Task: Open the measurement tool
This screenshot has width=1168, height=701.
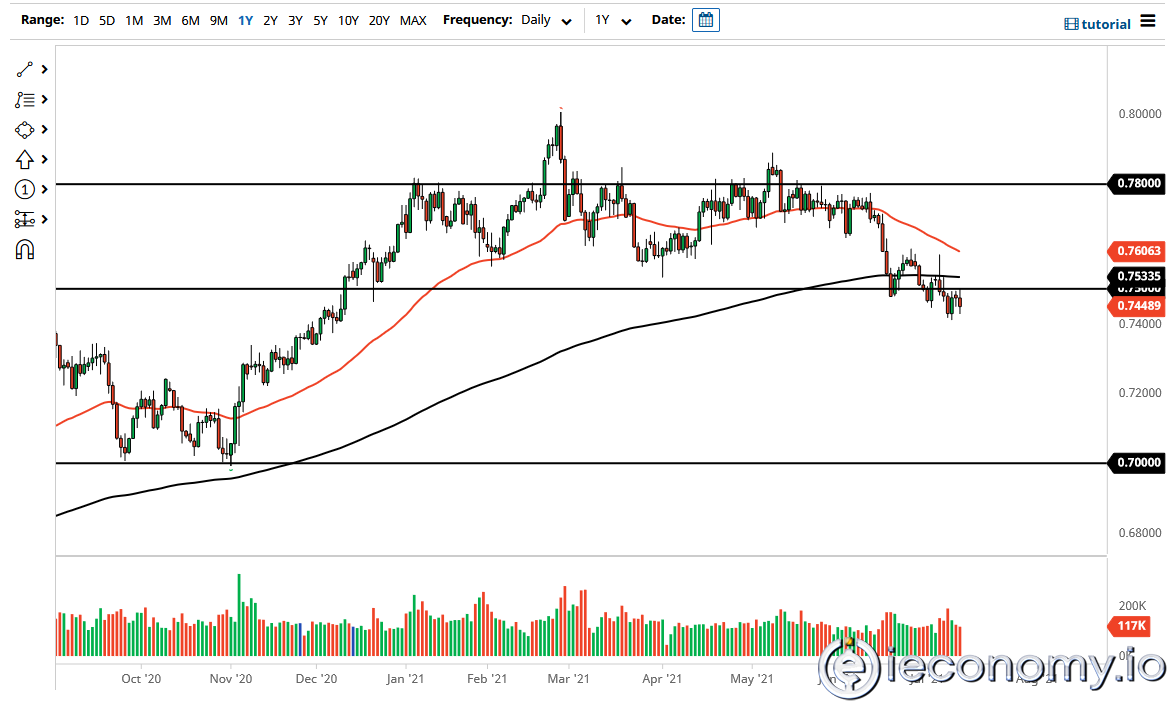Action: click(25, 219)
